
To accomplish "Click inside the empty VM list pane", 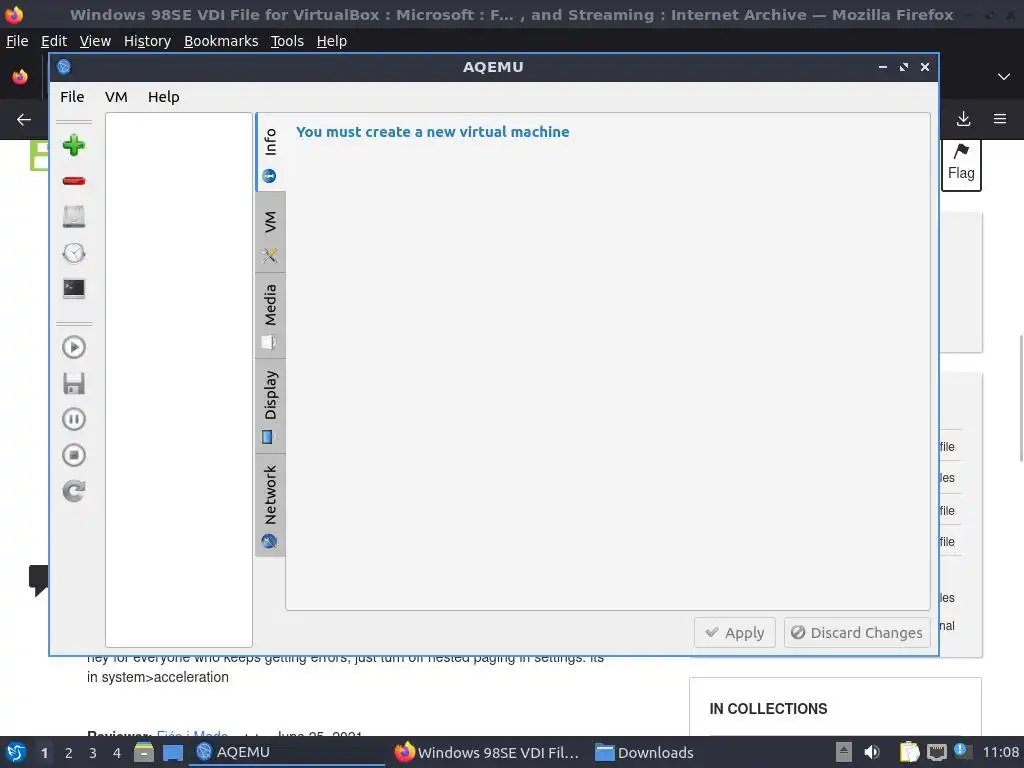I will coord(179,379).
